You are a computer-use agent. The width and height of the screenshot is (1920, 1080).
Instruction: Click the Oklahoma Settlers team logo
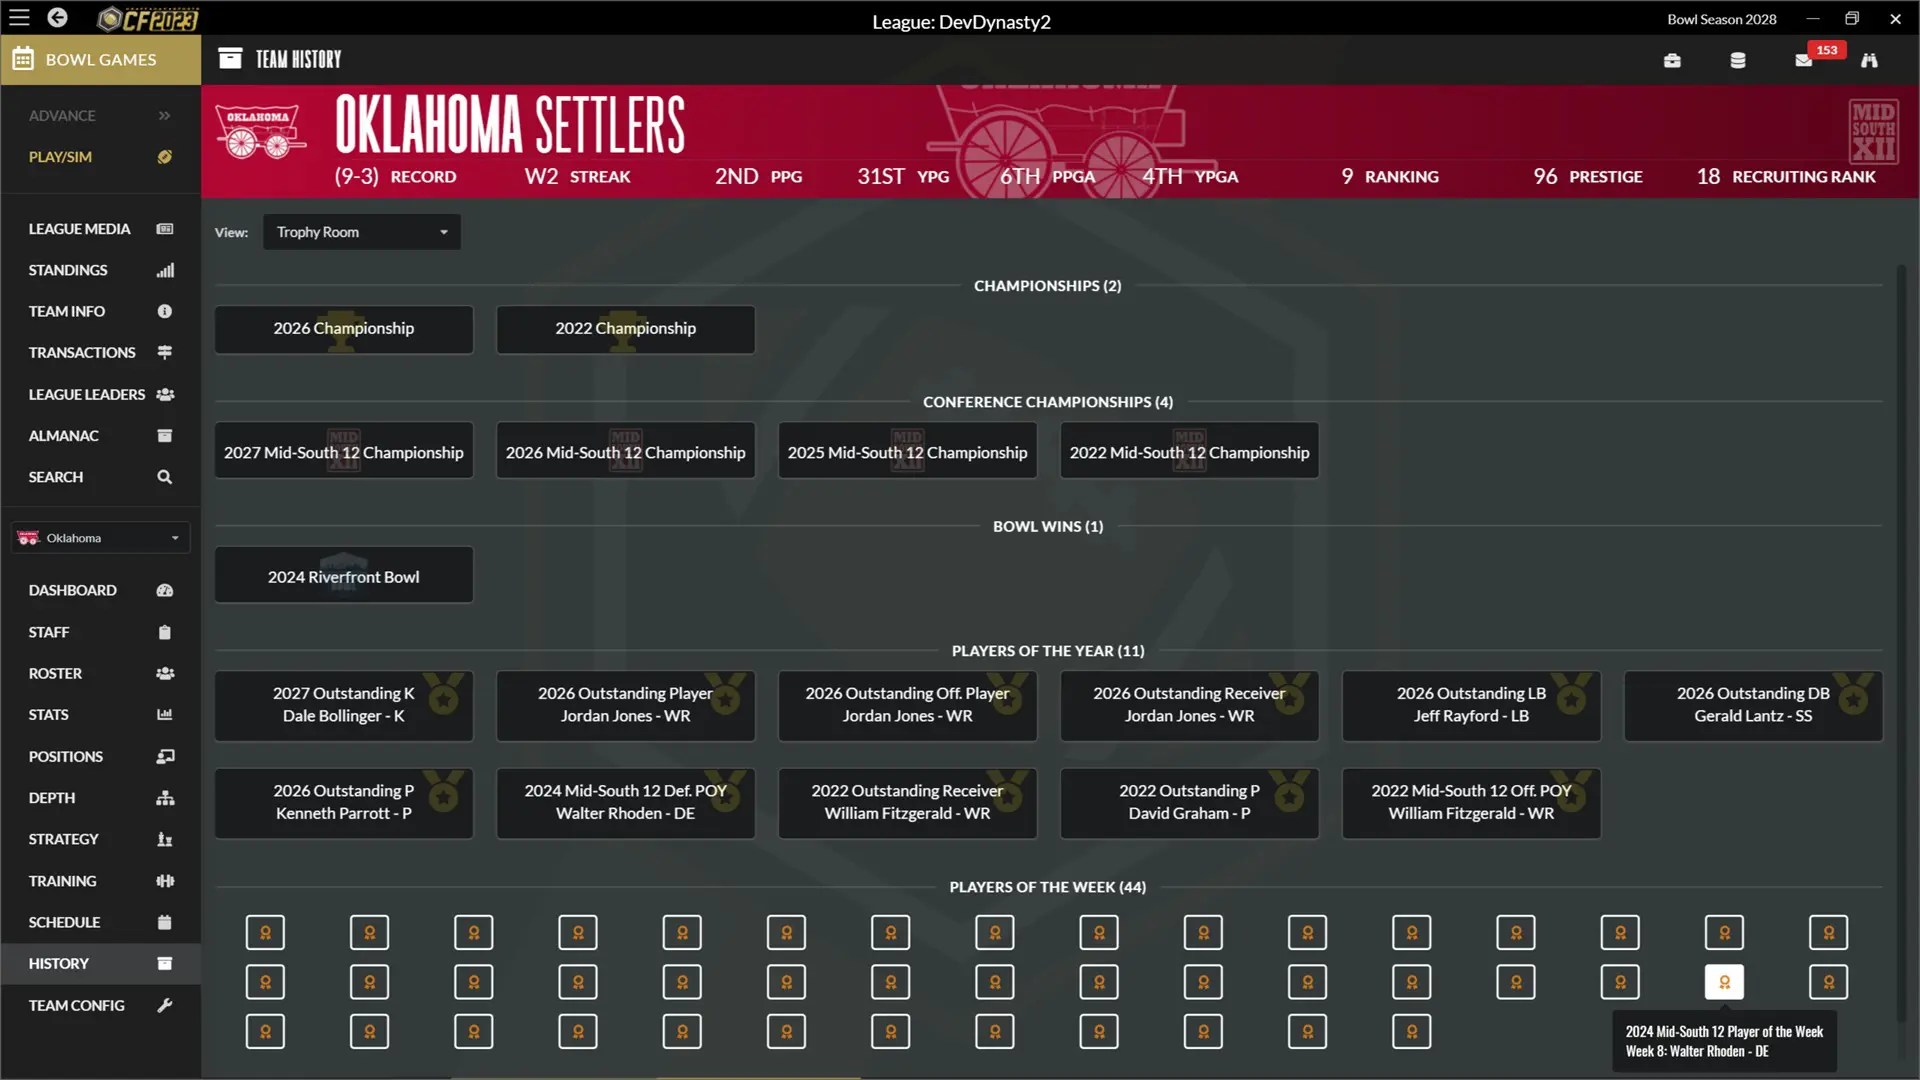(x=259, y=130)
